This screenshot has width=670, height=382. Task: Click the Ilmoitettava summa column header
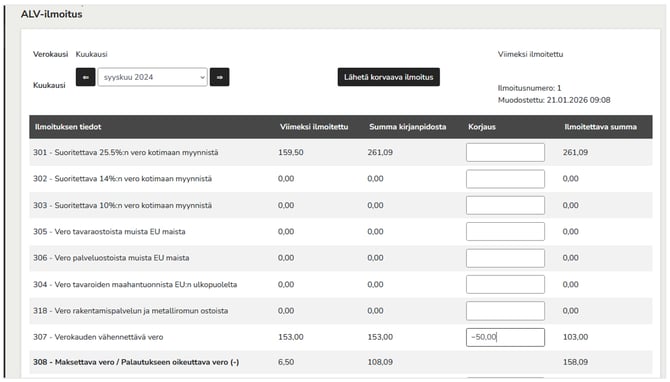600,127
